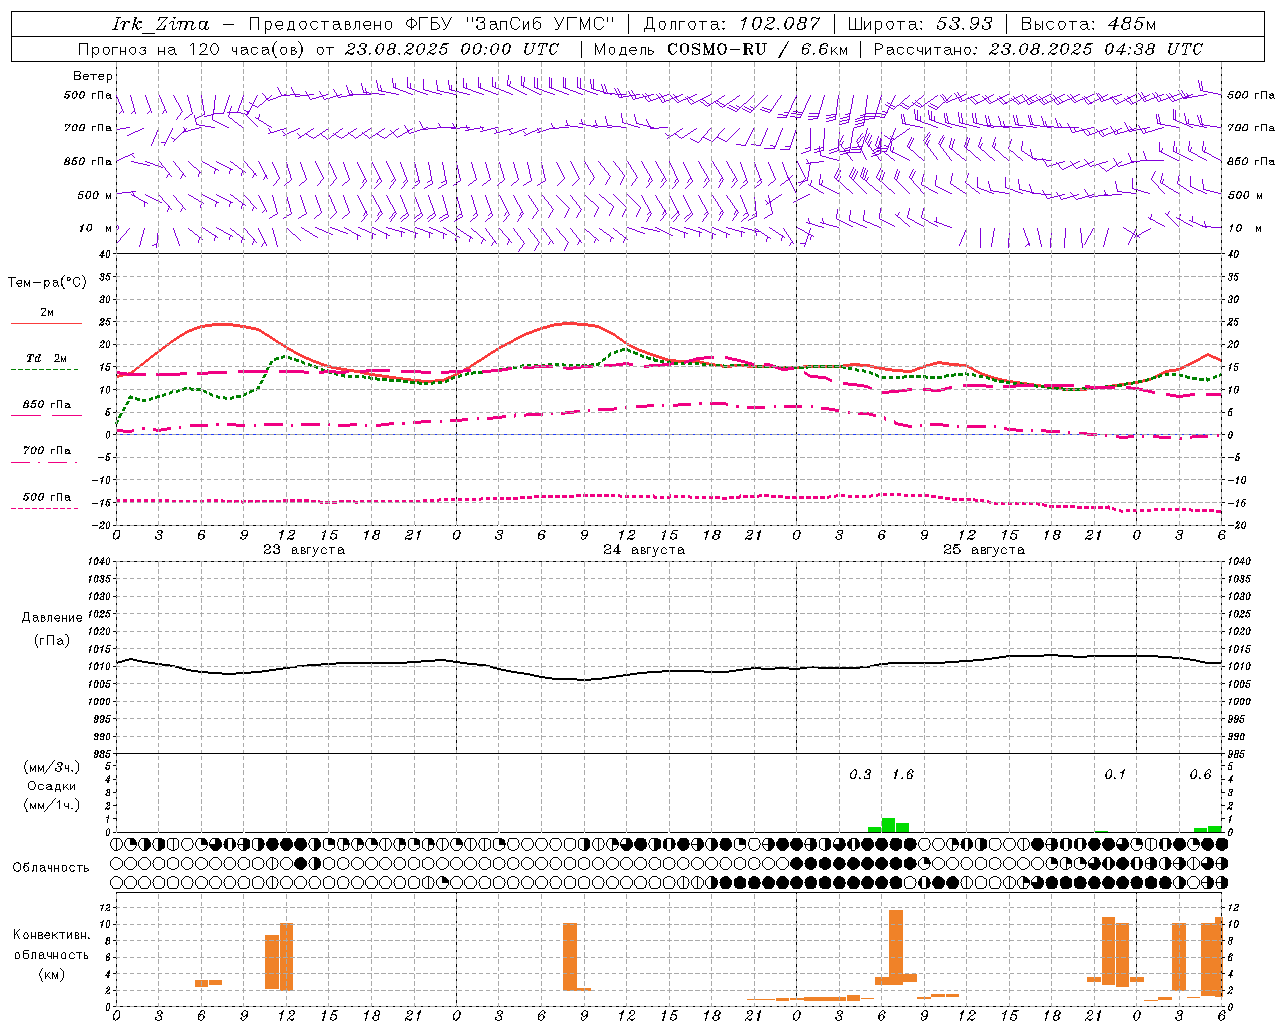The image size is (1280, 1024).
Task: Click the Долгота: 102.087 value
Action: pos(731,24)
